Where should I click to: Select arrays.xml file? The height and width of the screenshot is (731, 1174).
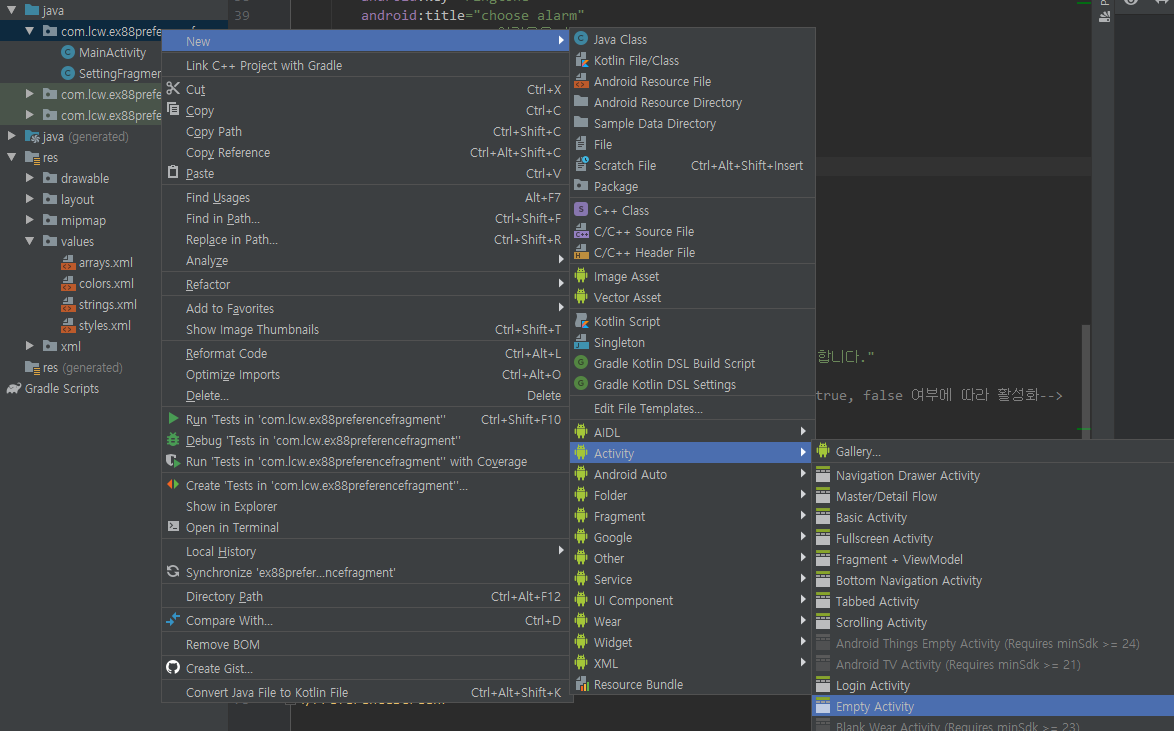point(105,262)
